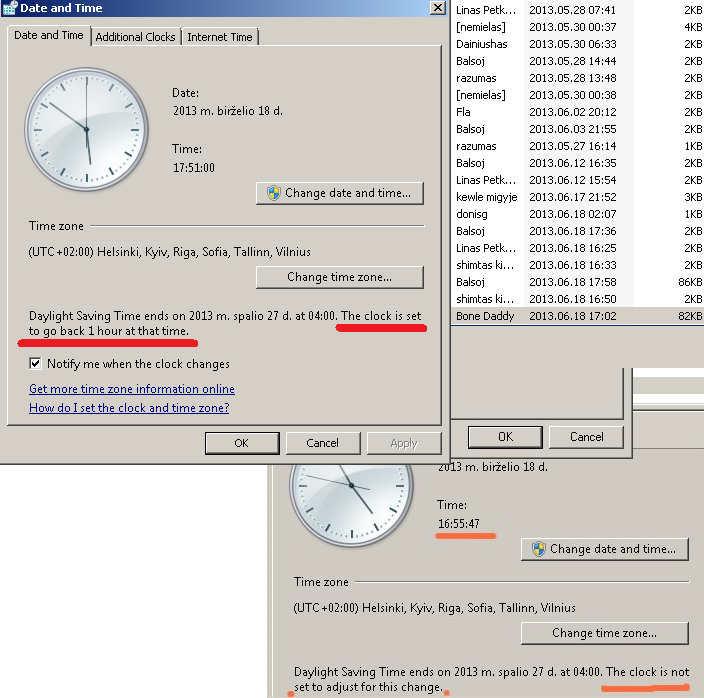This screenshot has height=698, width=704.
Task: Click Change date and time in the front dialog
Action: [339, 193]
